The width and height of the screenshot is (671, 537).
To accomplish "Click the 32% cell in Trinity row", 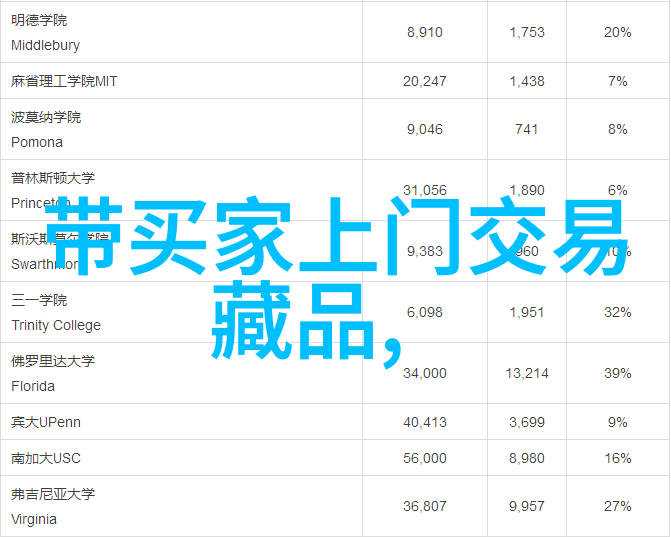I will coord(618,312).
